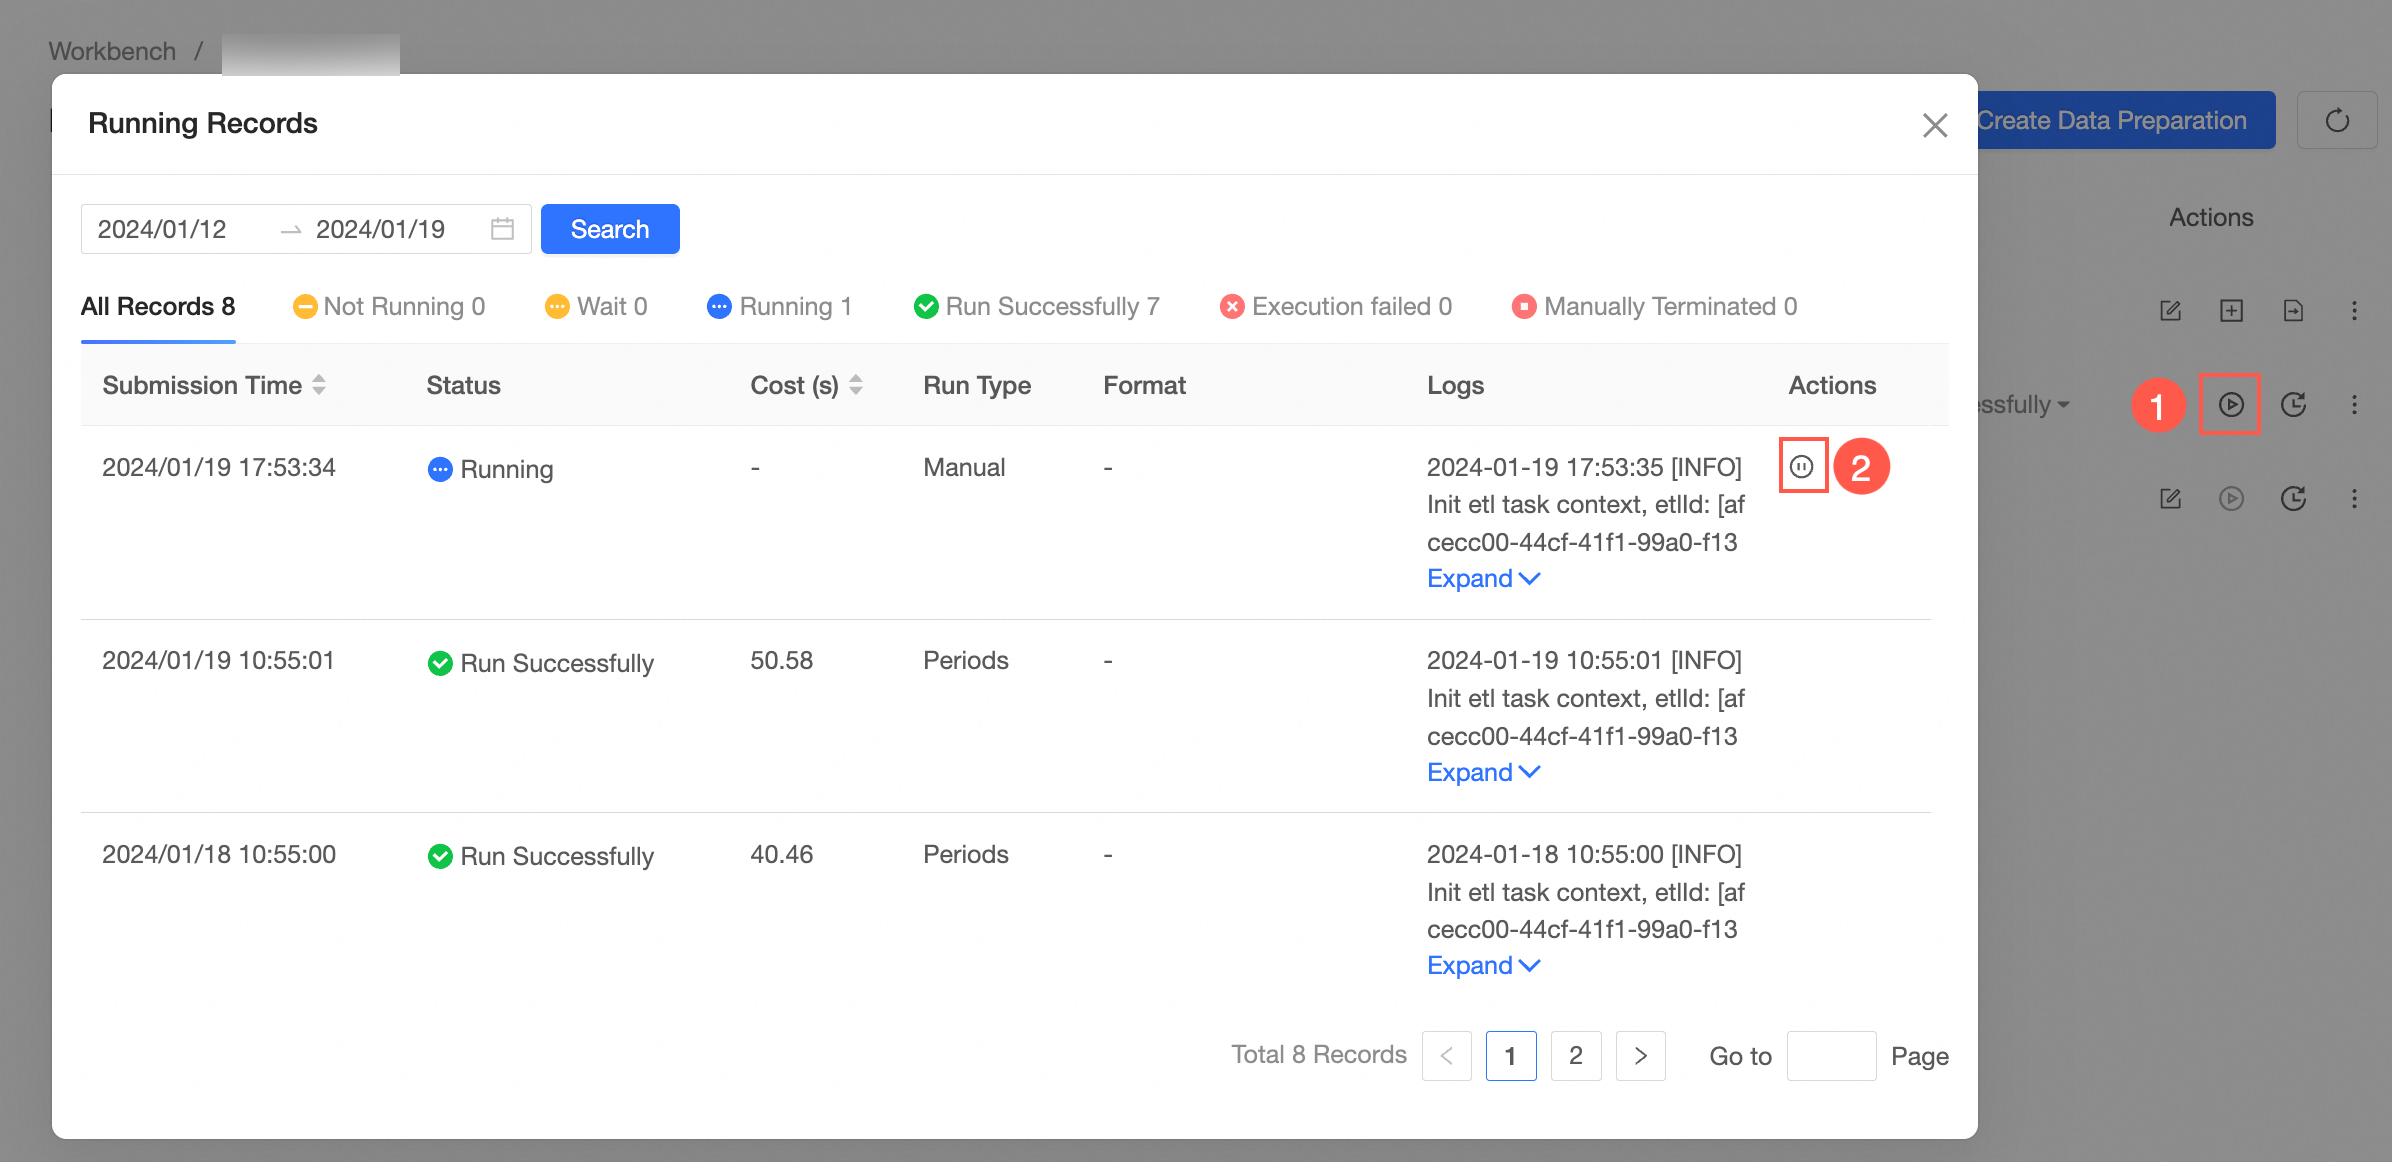The width and height of the screenshot is (2392, 1162).
Task: Expand the 17:53:35 log entry
Action: (1482, 579)
